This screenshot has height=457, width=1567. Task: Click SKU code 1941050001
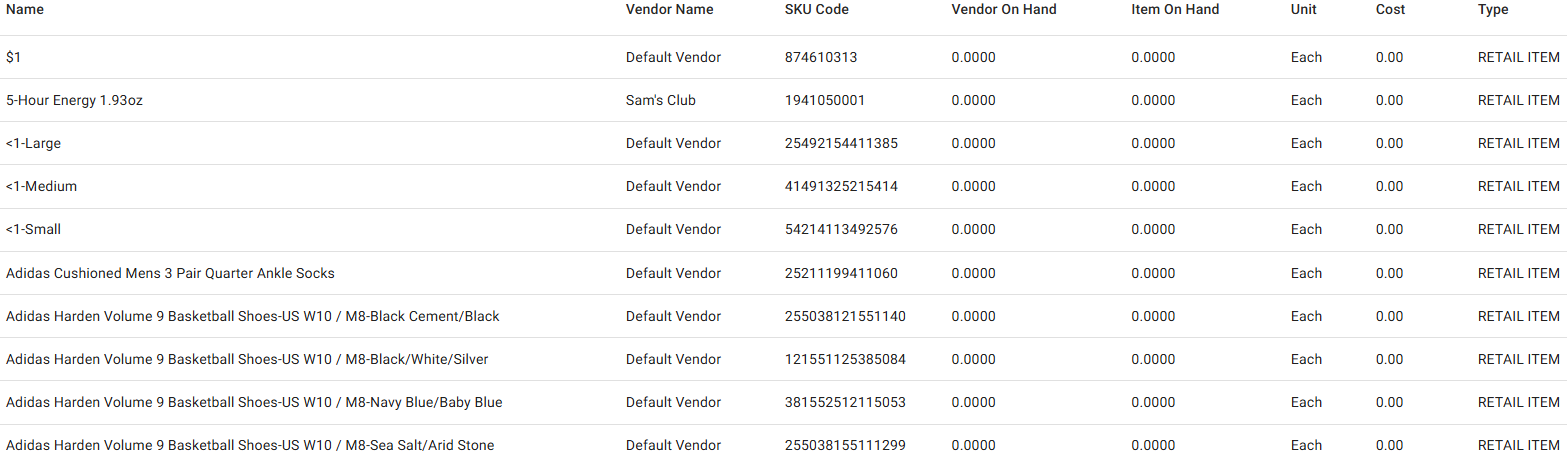(x=825, y=101)
